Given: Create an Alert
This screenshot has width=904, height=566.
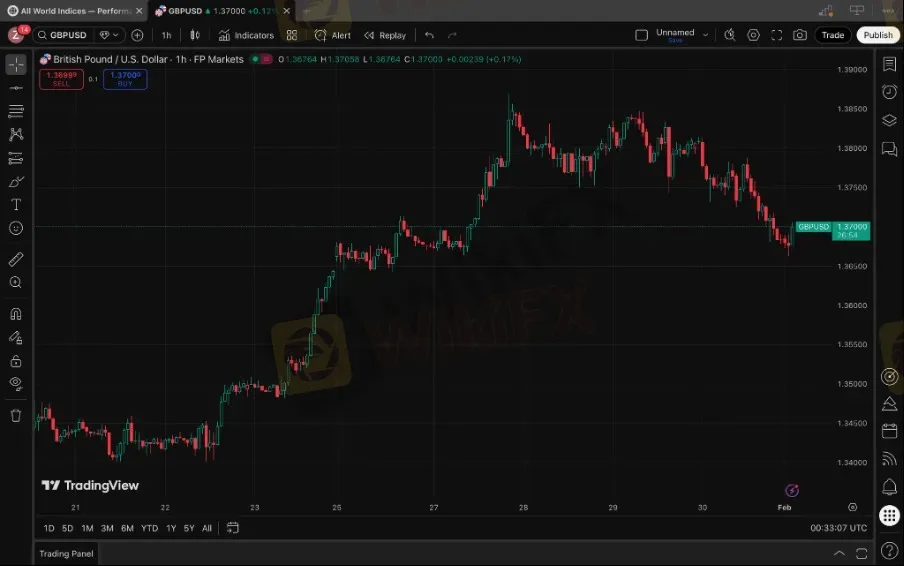Looking at the screenshot, I should coord(333,35).
